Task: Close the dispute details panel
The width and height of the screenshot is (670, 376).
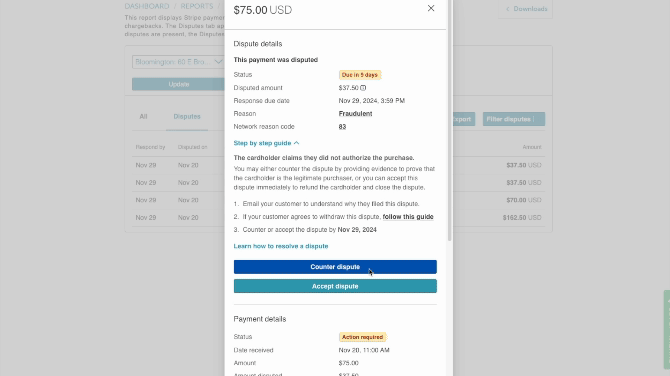Action: [431, 8]
